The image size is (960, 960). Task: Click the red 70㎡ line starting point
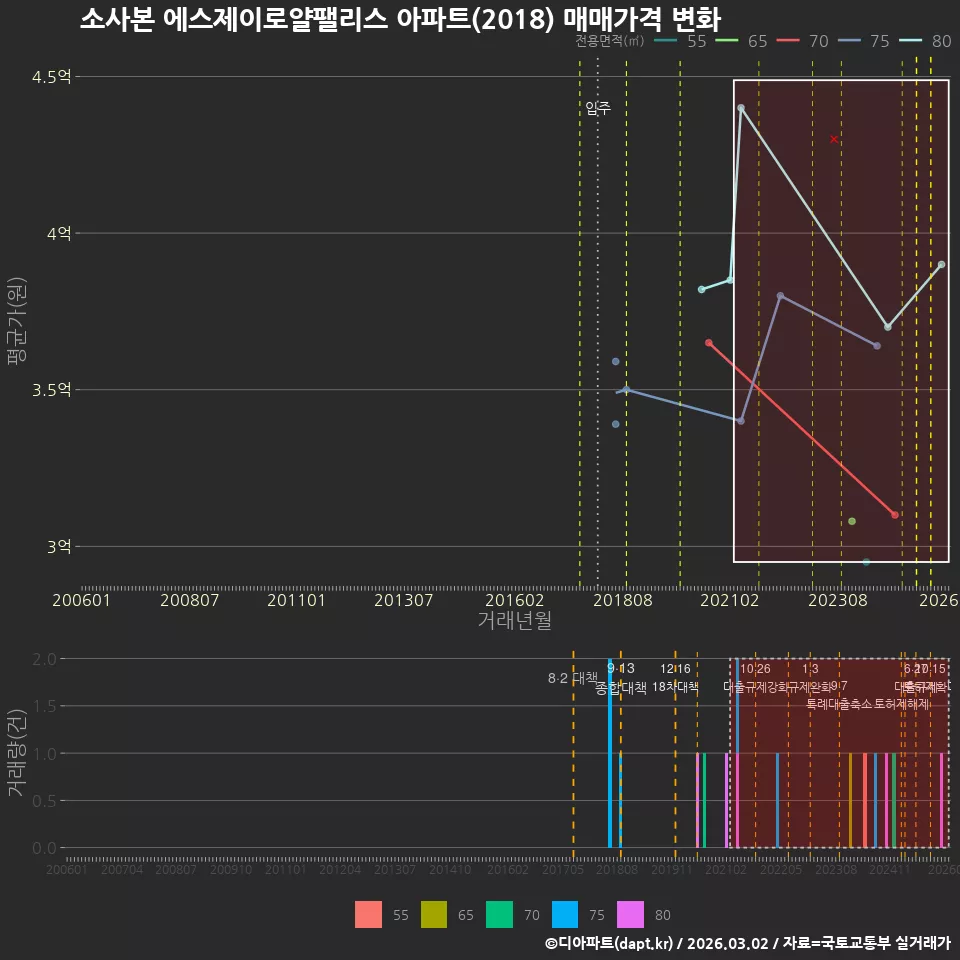pos(709,343)
